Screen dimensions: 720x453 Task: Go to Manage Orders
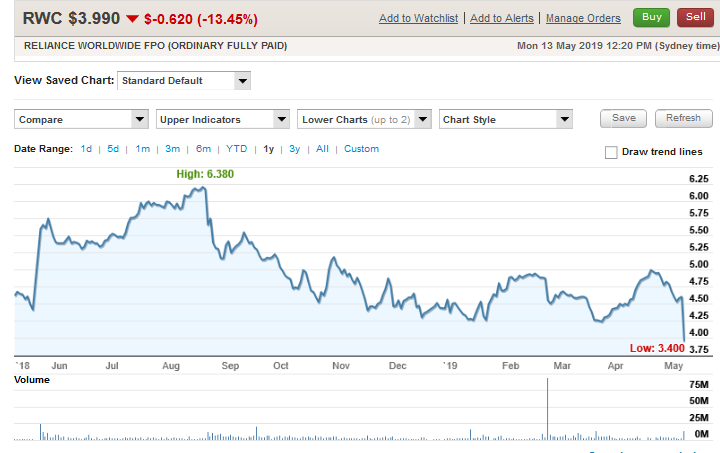click(583, 19)
